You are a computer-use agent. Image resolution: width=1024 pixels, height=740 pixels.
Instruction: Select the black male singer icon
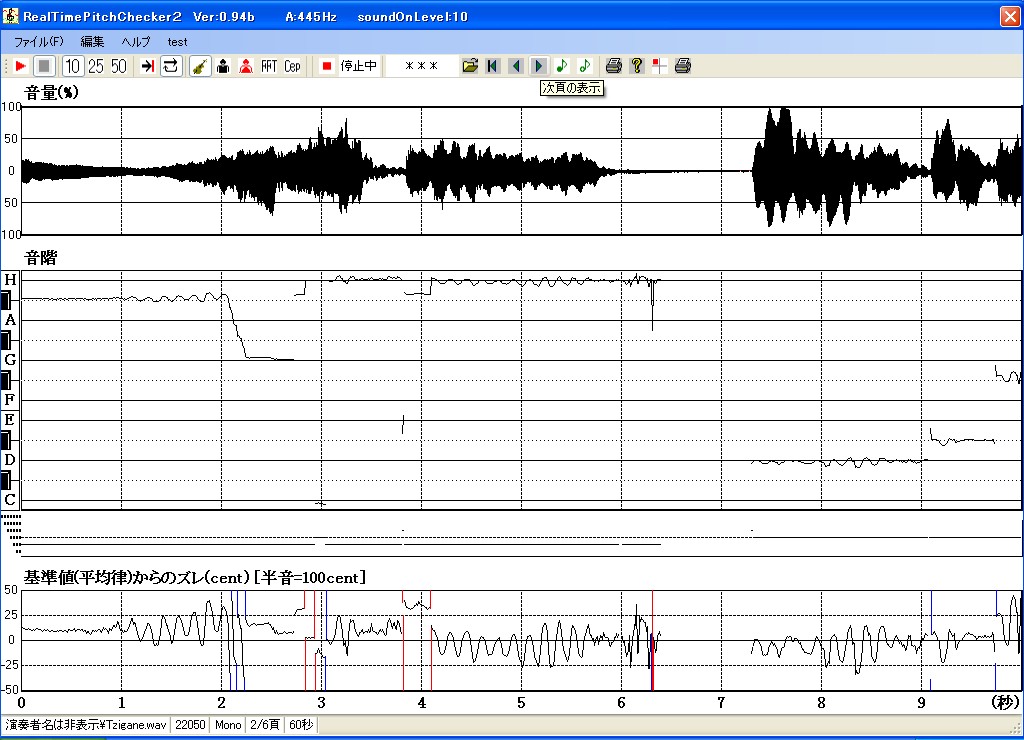click(223, 66)
